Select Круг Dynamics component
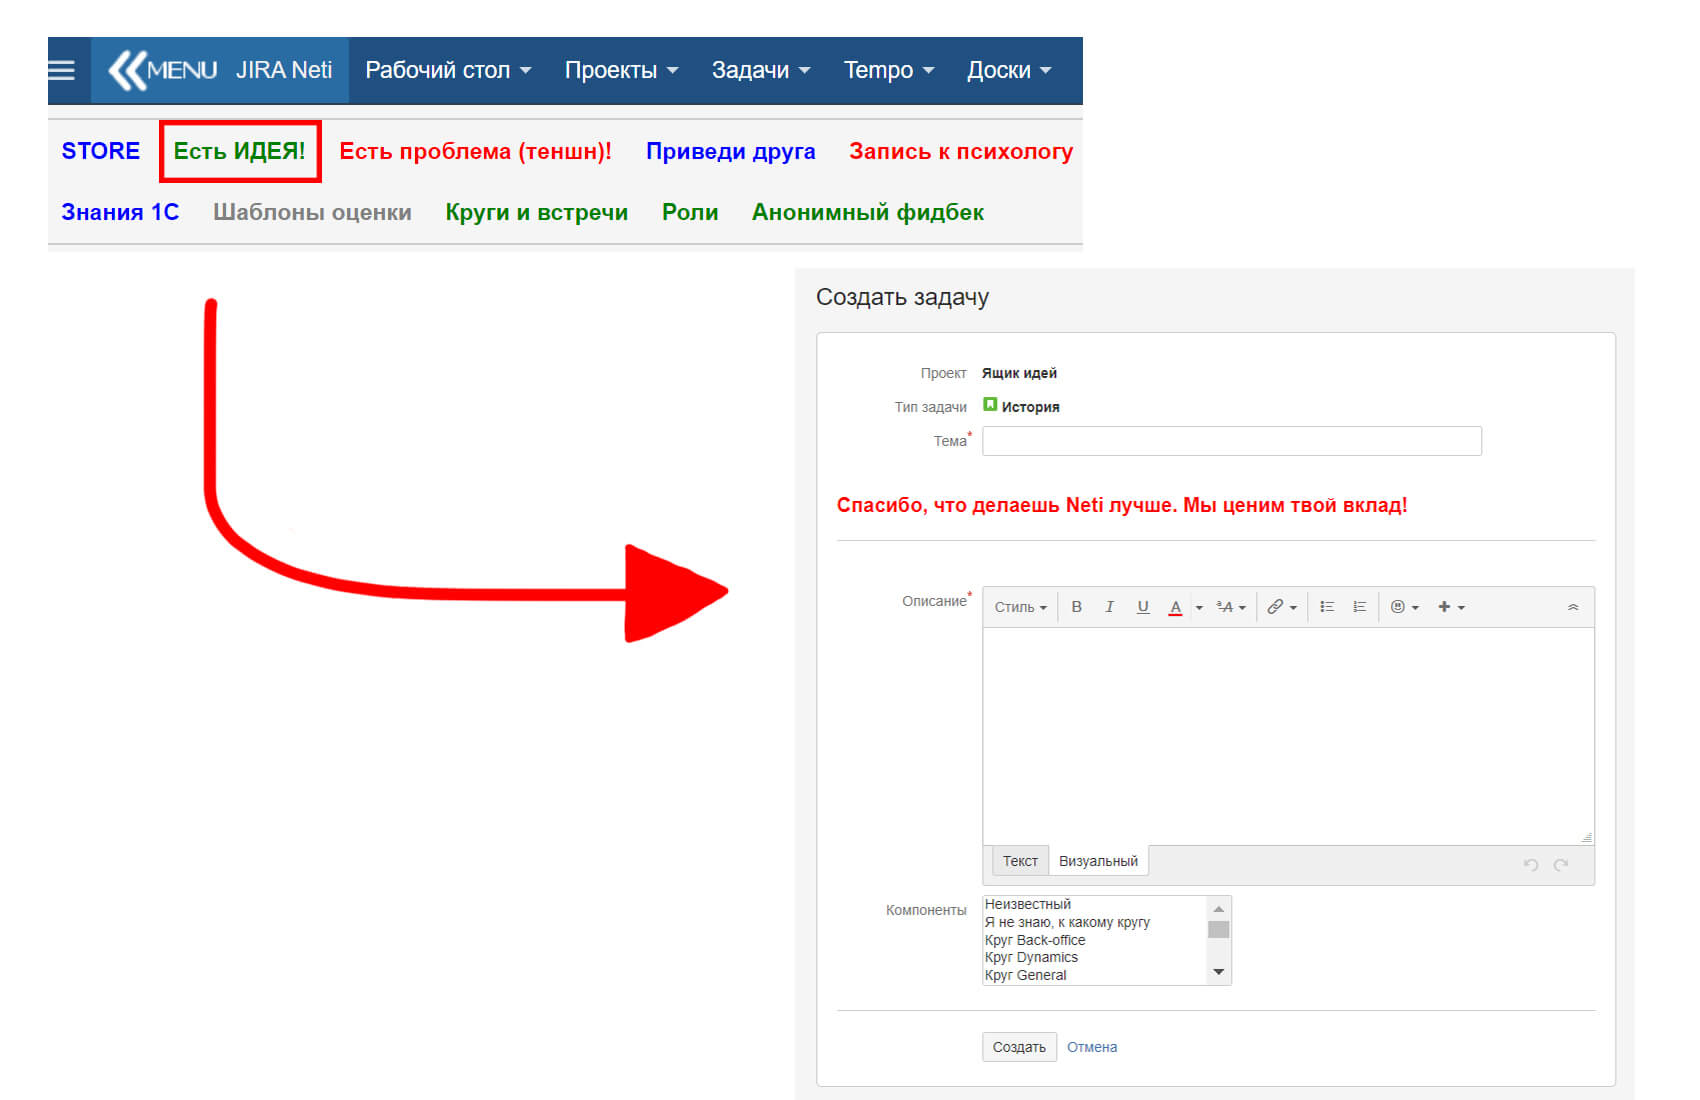This screenshot has width=1700, height=1100. pyautogui.click(x=1094, y=957)
